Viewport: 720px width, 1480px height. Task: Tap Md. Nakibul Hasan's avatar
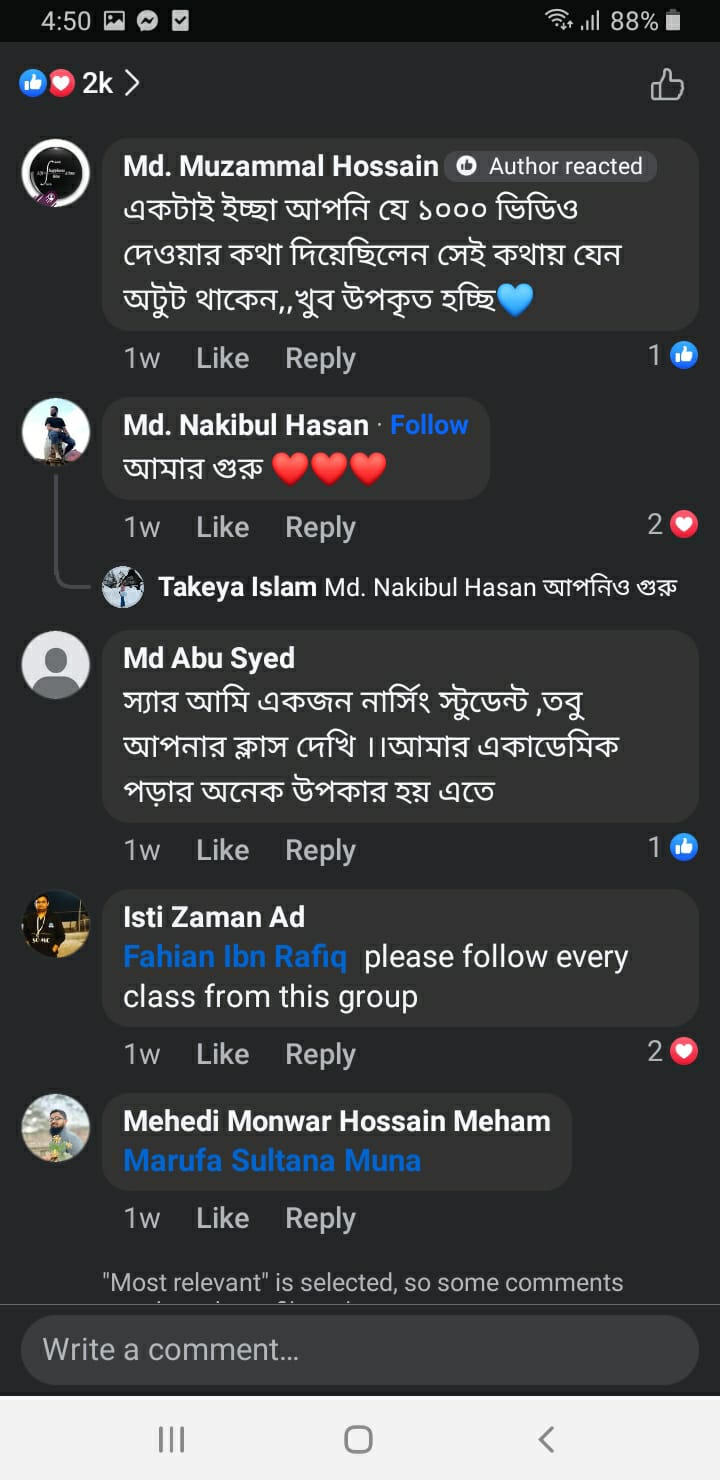pyautogui.click(x=56, y=432)
